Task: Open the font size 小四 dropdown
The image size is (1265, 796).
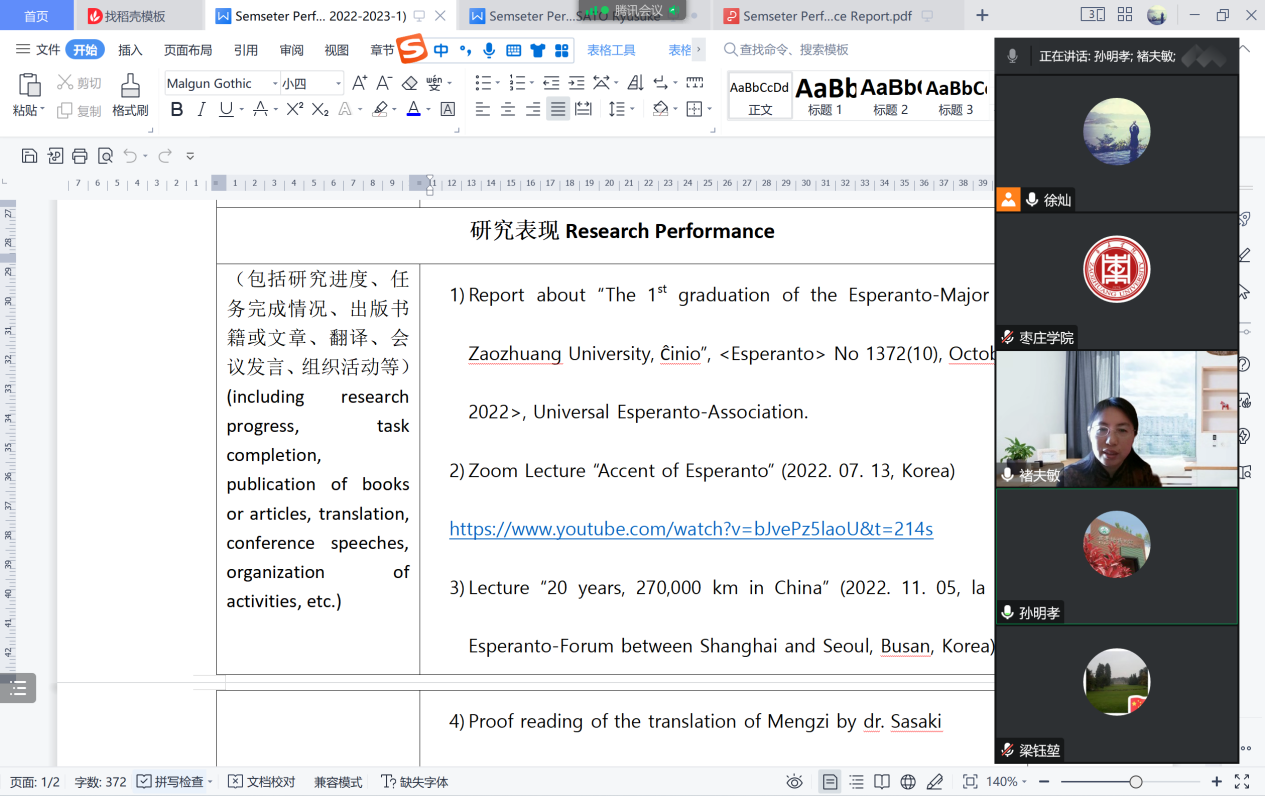Action: pyautogui.click(x=339, y=84)
